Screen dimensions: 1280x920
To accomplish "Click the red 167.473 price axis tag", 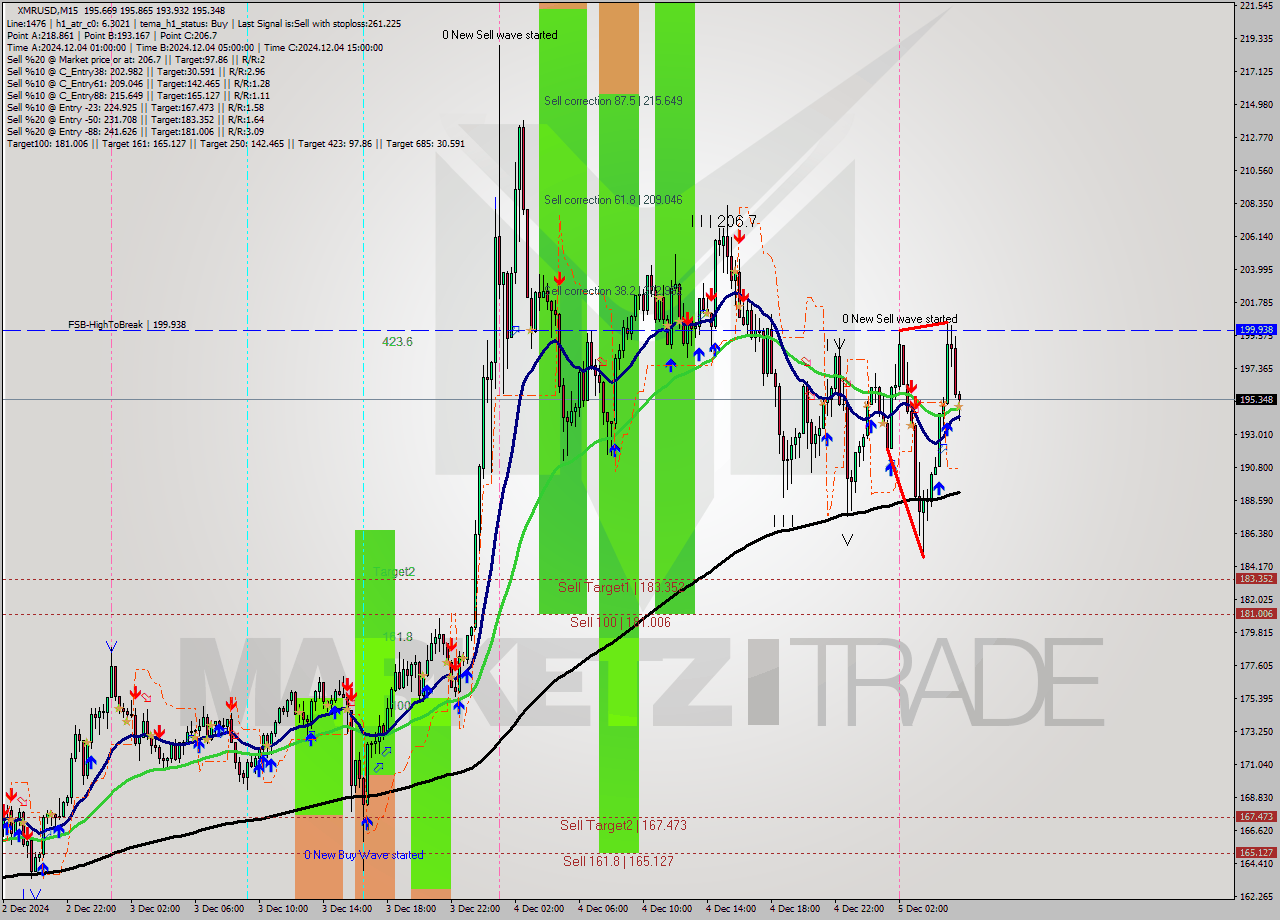I will coord(1256,816).
